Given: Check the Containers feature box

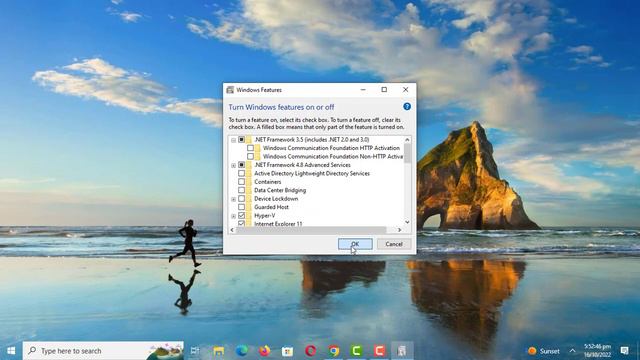Looking at the screenshot, I should (x=241, y=182).
